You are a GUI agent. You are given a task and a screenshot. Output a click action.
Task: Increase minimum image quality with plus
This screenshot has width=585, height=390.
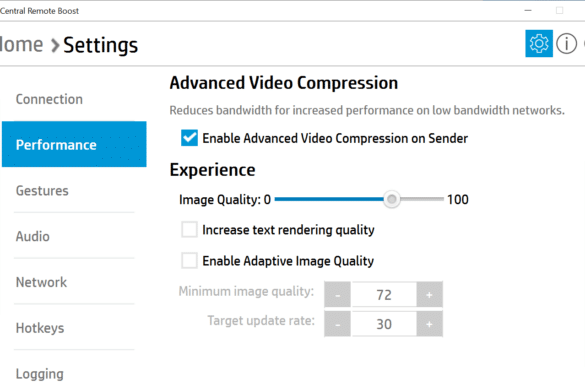429,294
